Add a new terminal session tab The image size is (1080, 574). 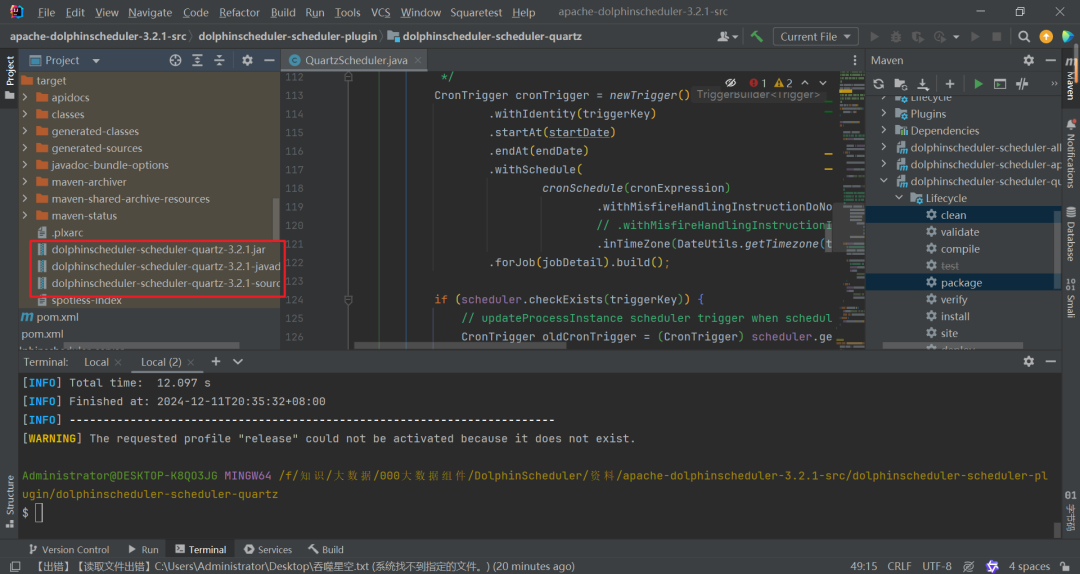click(x=215, y=362)
